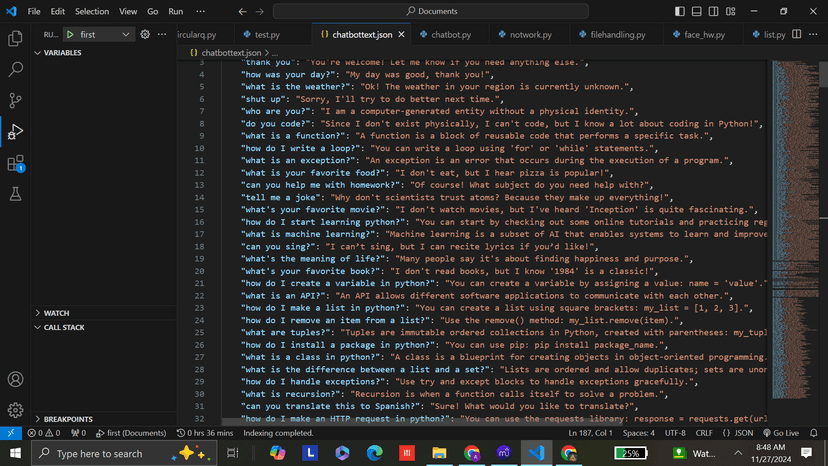Open the Source Control view
The width and height of the screenshot is (828, 466).
coord(15,101)
